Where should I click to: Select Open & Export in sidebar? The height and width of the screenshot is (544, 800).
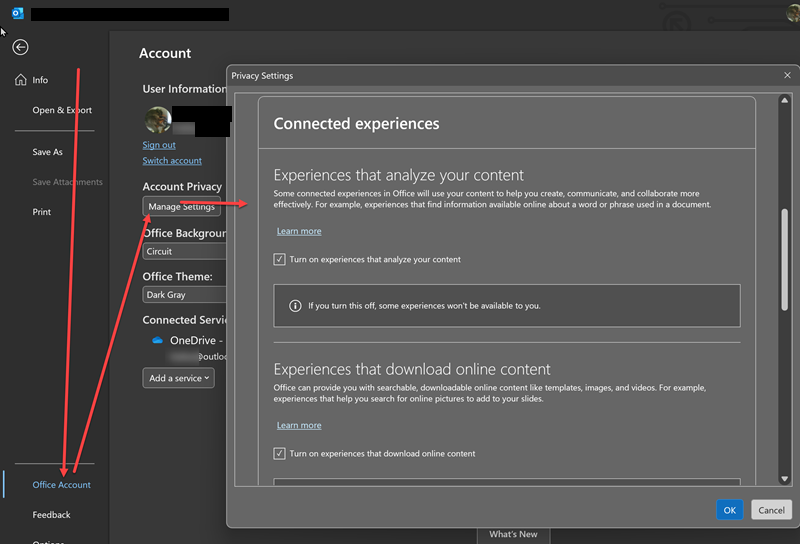click(x=62, y=110)
